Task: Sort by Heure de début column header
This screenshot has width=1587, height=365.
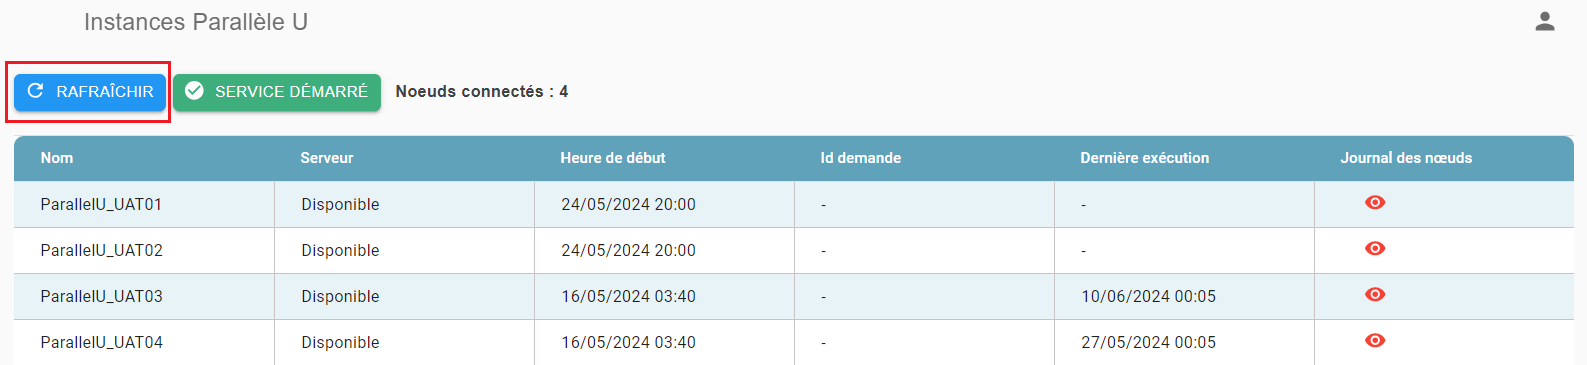Action: pos(613,158)
